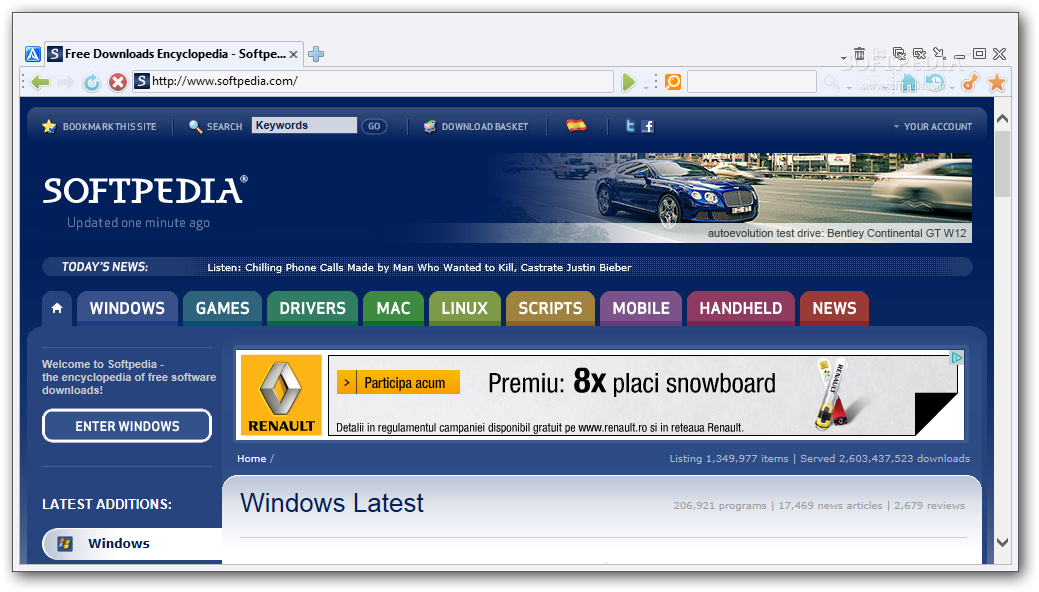Expand the dropdown beside the search magnifier
Screen dimensions: 1039x592
849,88
